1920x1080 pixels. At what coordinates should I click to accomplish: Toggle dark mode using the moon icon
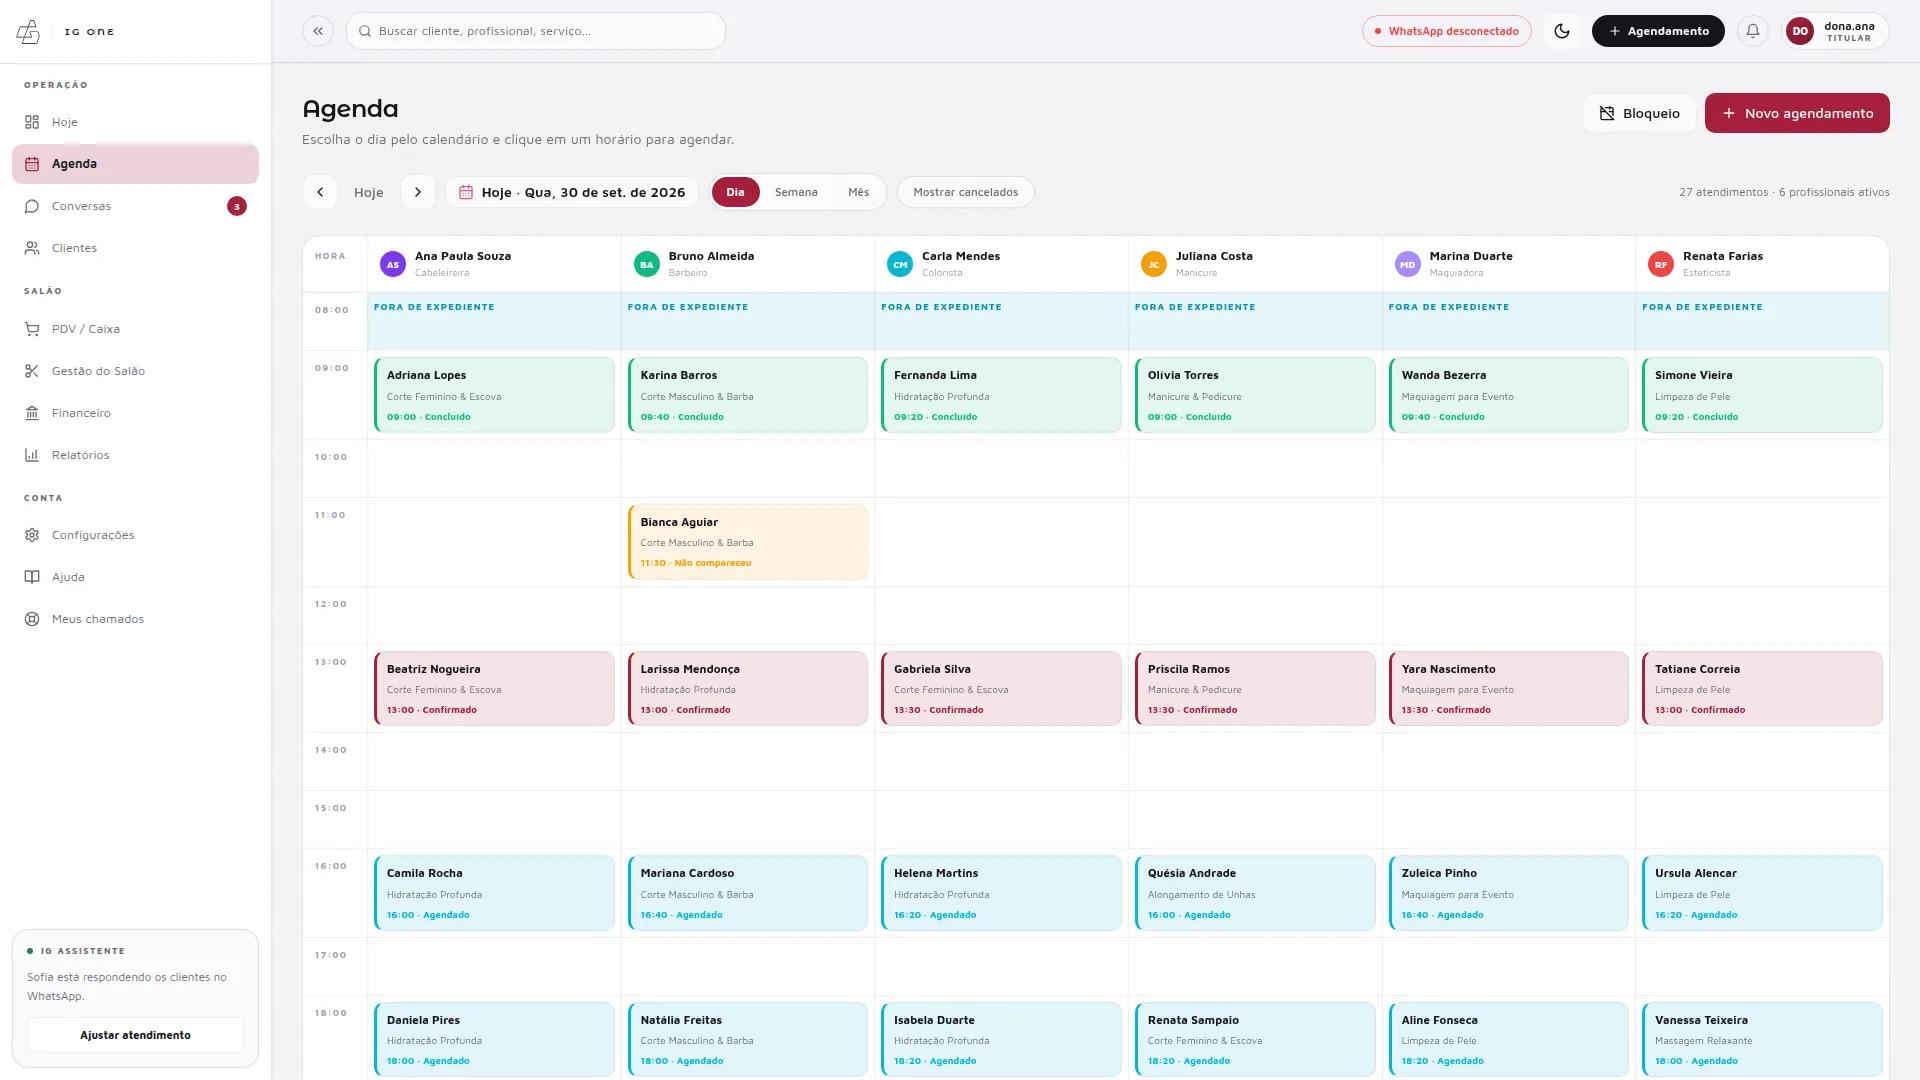(1562, 31)
